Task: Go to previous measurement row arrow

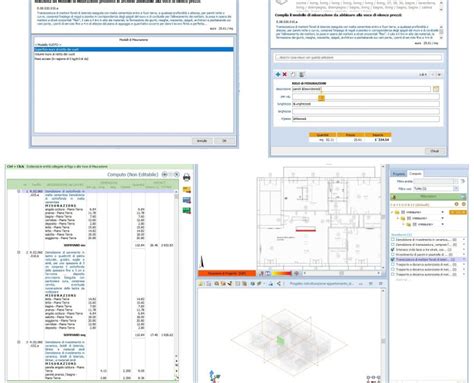Action: coord(433,75)
